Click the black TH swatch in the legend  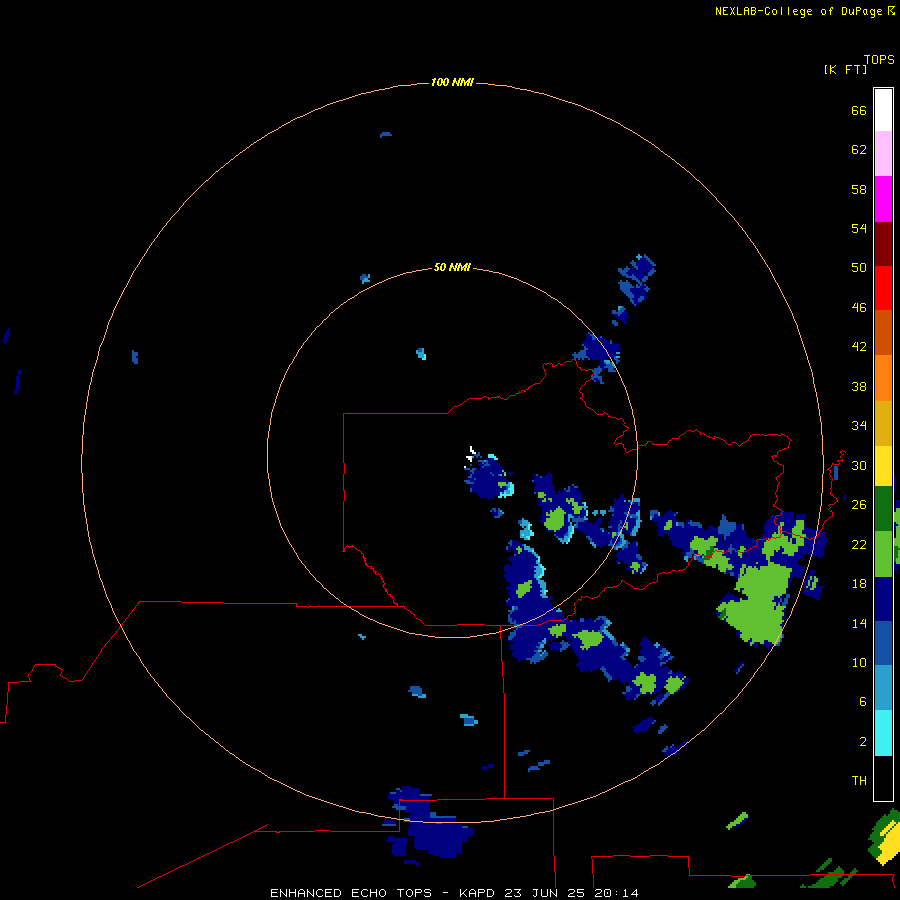pos(883,778)
